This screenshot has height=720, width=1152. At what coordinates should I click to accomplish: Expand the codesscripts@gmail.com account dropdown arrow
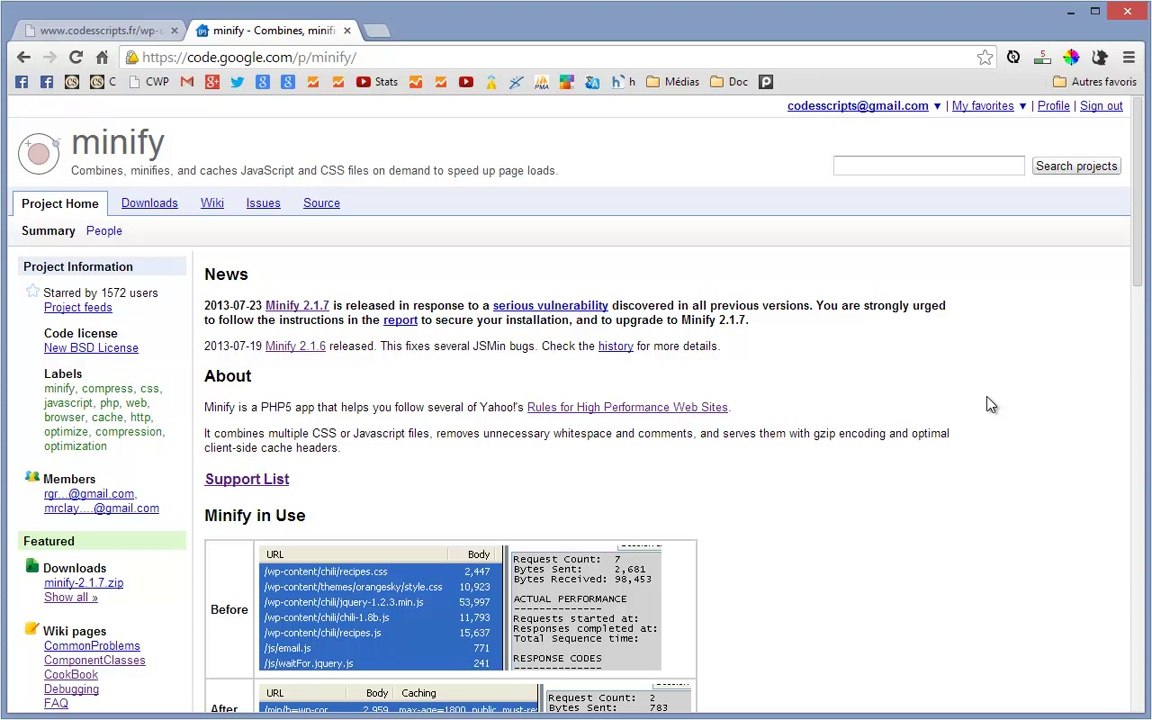[x=937, y=107]
